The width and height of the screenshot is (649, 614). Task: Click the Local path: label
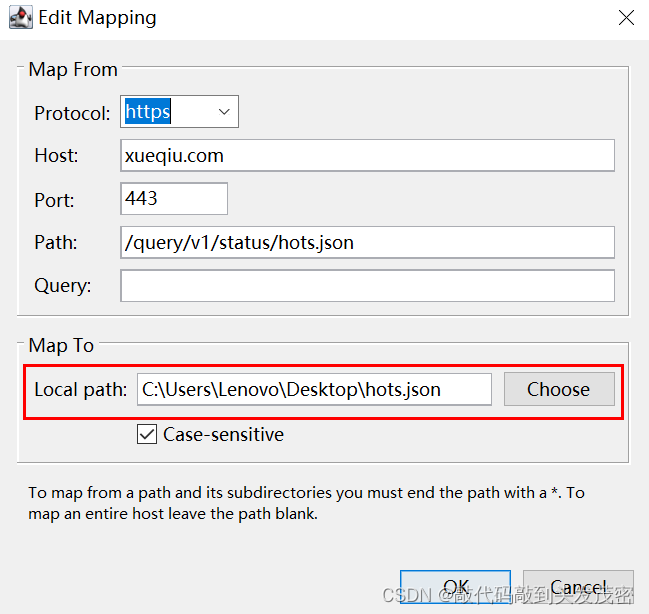pos(81,390)
